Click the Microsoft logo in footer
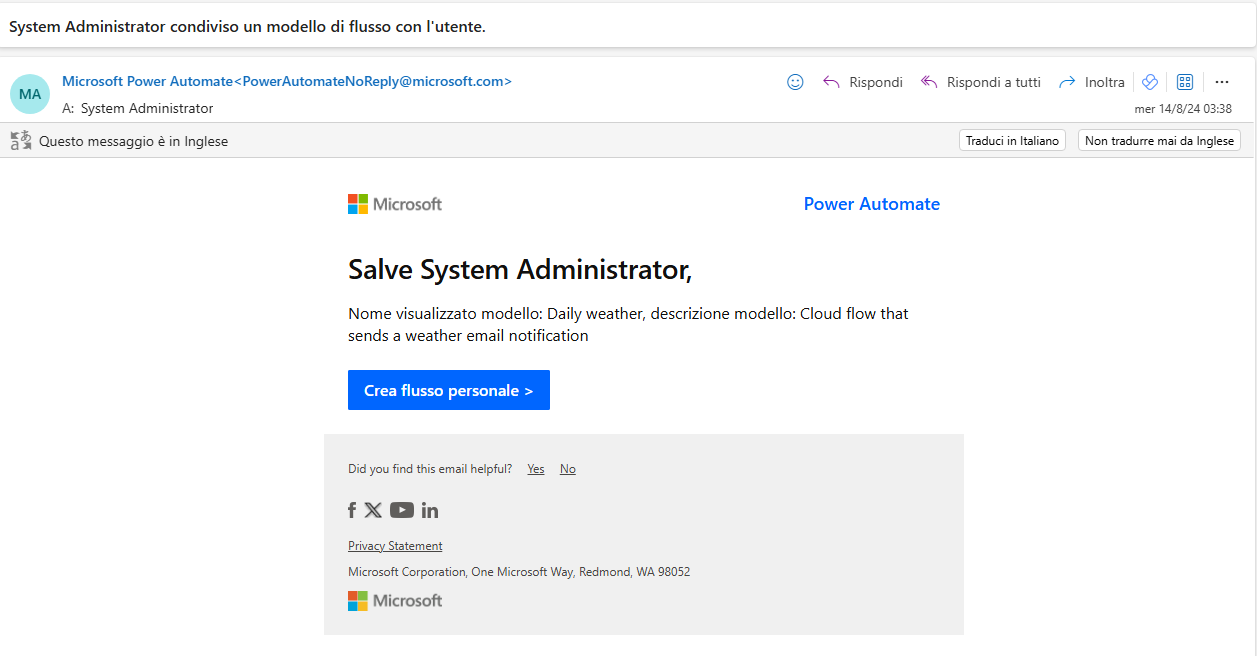This screenshot has width=1257, height=656. [x=395, y=601]
